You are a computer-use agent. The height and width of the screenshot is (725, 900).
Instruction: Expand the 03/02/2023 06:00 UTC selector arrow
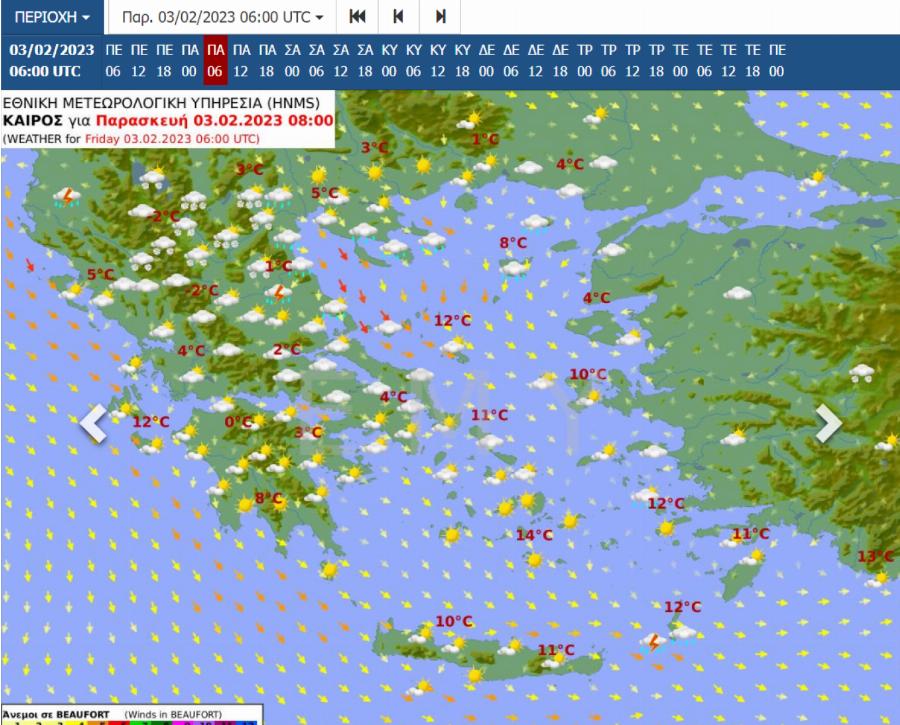pos(320,17)
